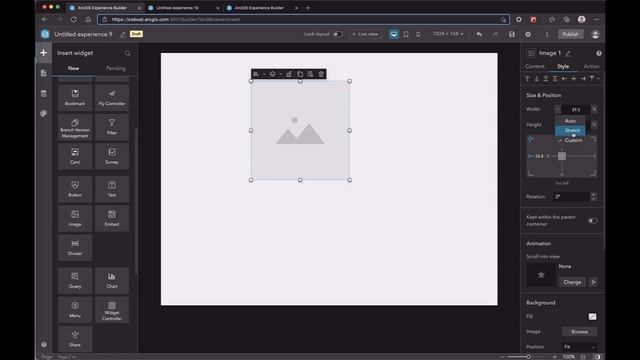
Task: Switch to the New widgets tab
Action: pos(73,68)
